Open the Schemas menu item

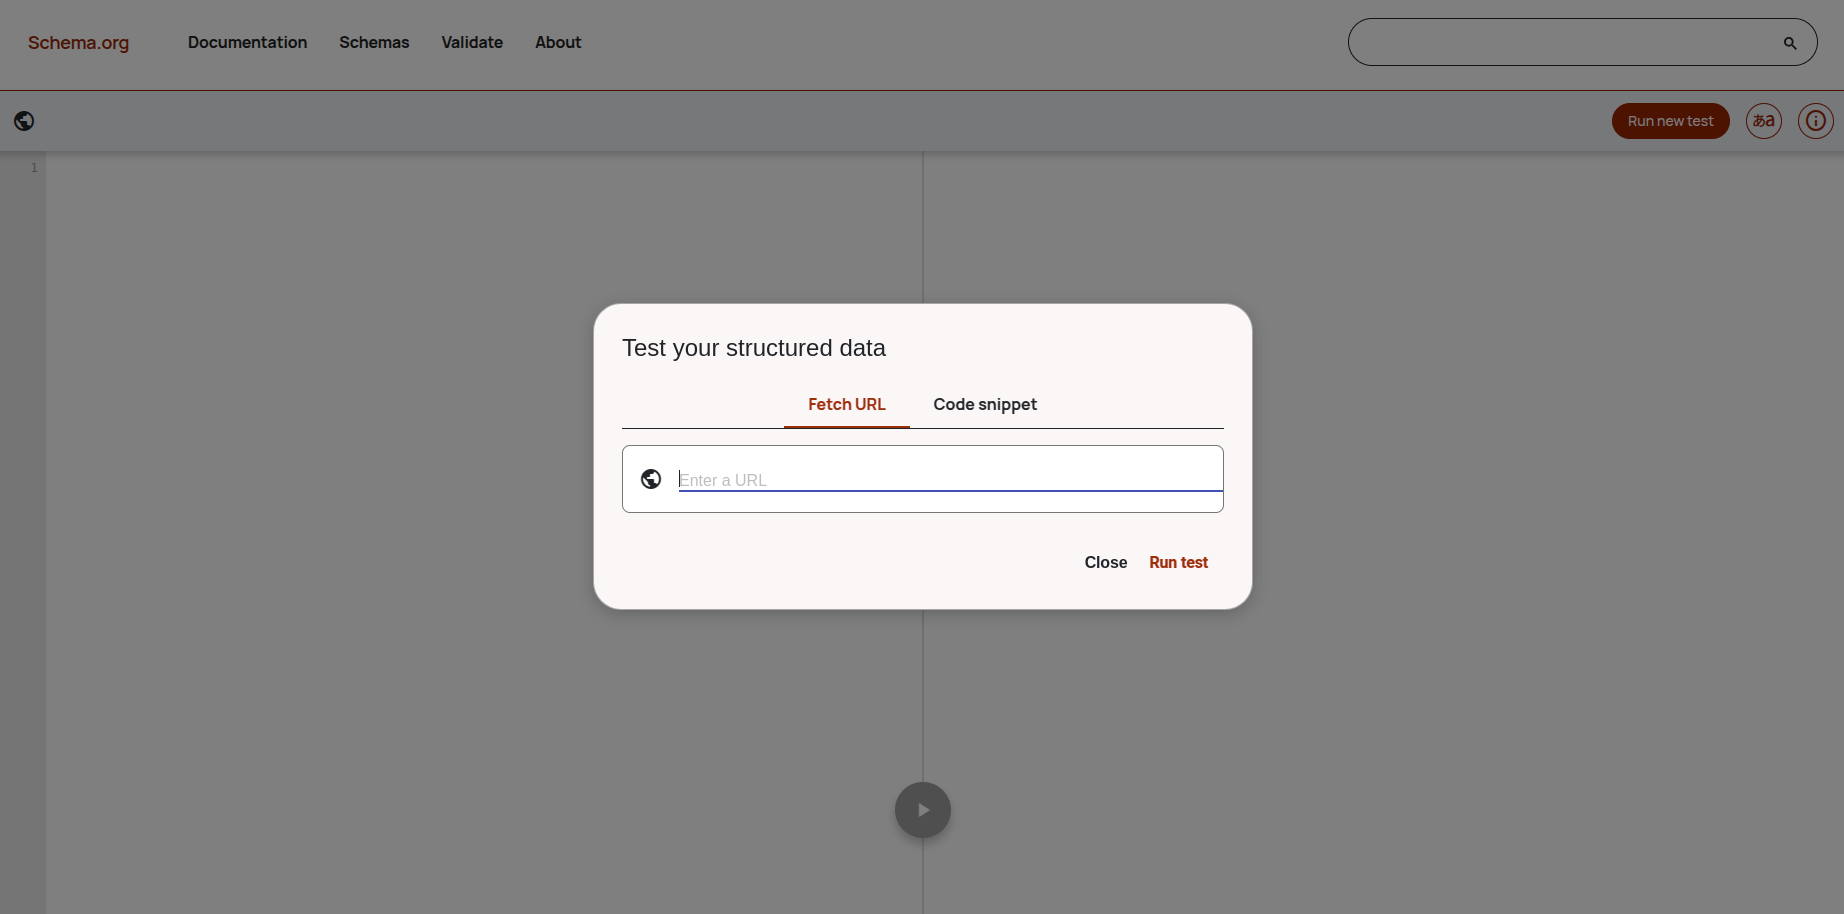pyautogui.click(x=374, y=42)
